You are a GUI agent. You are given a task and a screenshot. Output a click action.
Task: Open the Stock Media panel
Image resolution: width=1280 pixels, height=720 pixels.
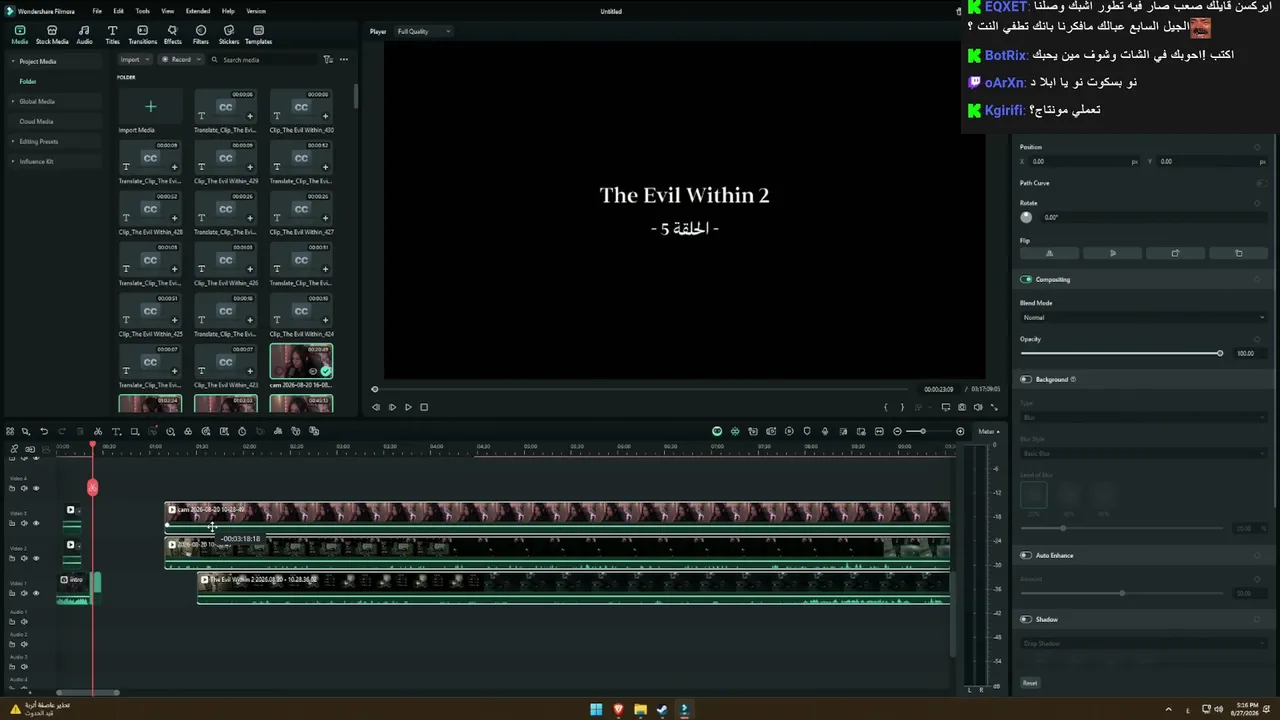pyautogui.click(x=52, y=35)
